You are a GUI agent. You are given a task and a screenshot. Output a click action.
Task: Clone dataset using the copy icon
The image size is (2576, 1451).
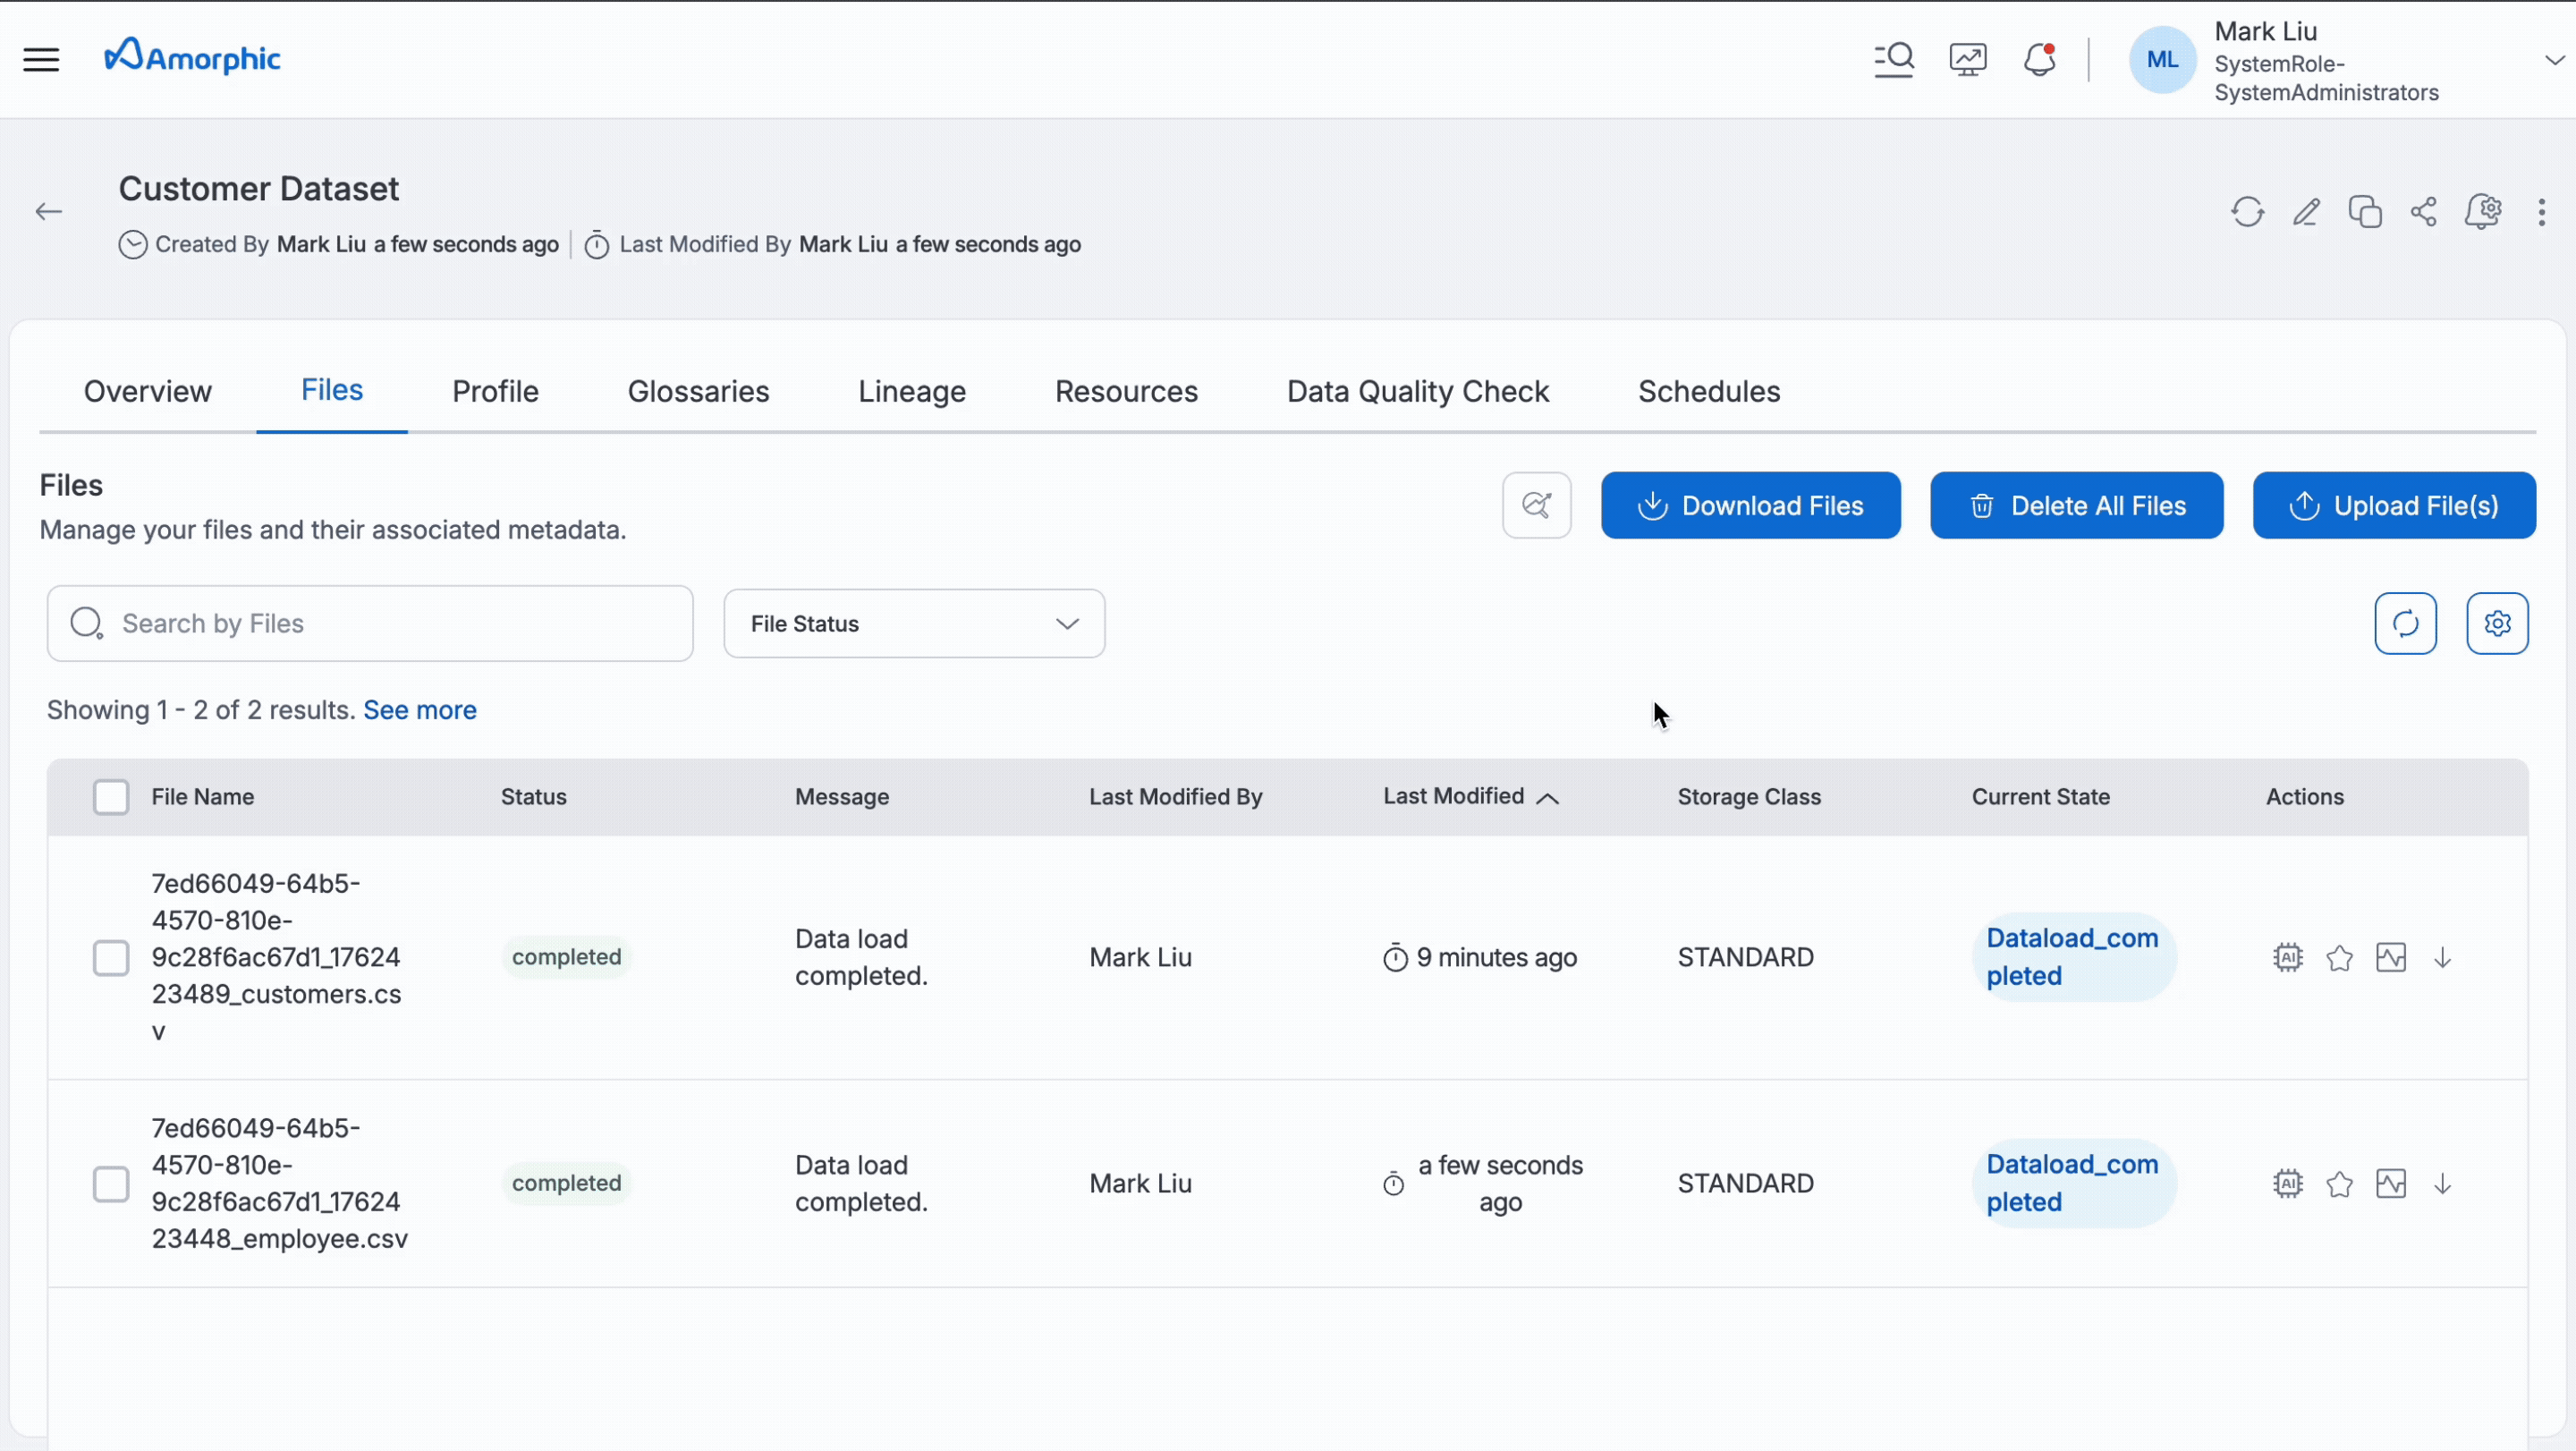[x=2364, y=212]
